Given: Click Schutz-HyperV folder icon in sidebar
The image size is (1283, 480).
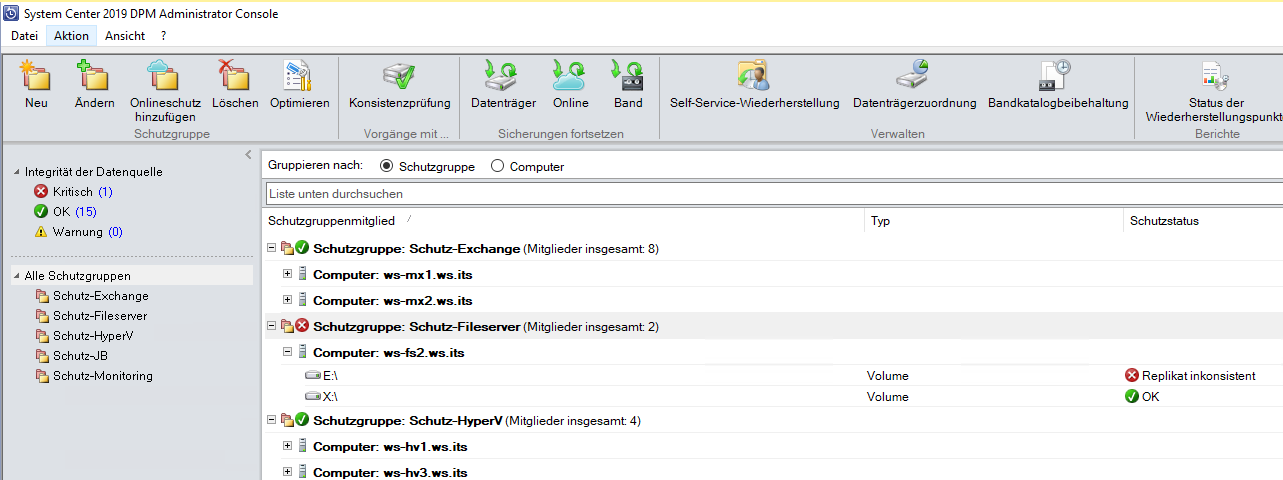Looking at the screenshot, I should click(42, 336).
